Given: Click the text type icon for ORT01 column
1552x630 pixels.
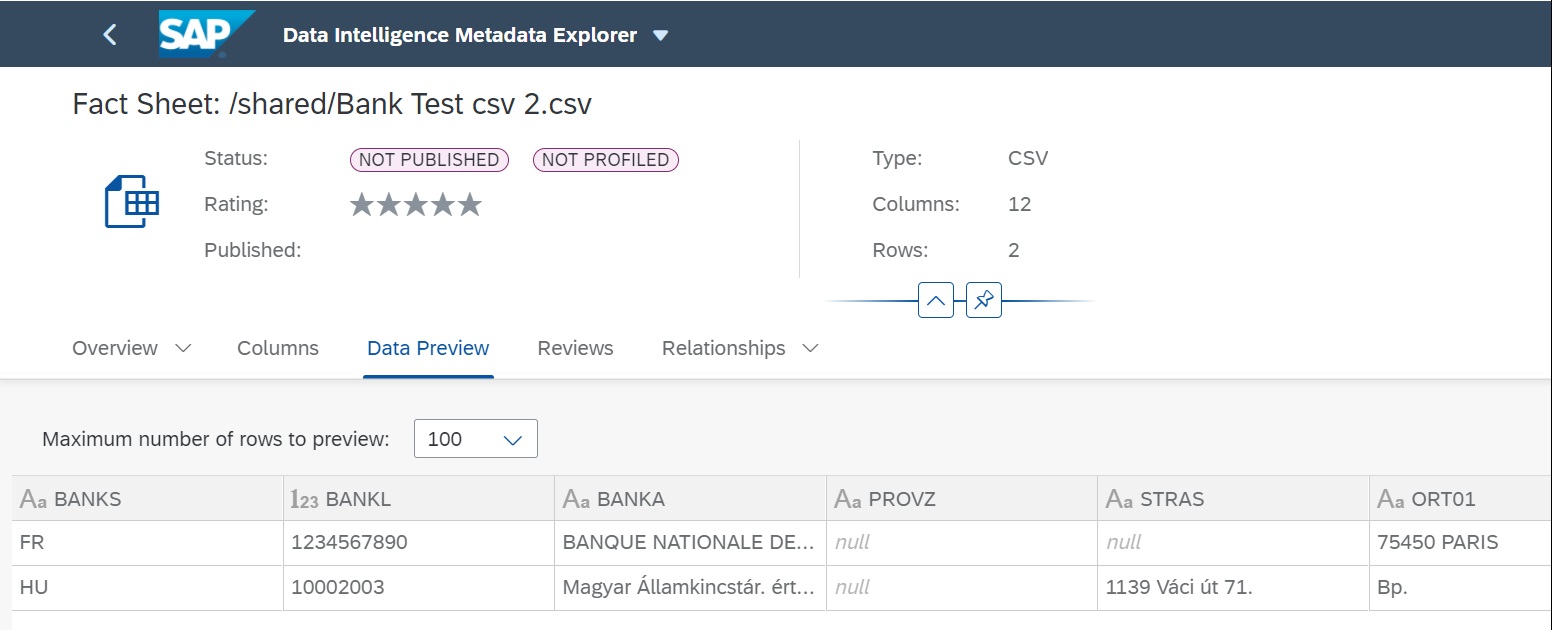Looking at the screenshot, I should coord(1391,499).
